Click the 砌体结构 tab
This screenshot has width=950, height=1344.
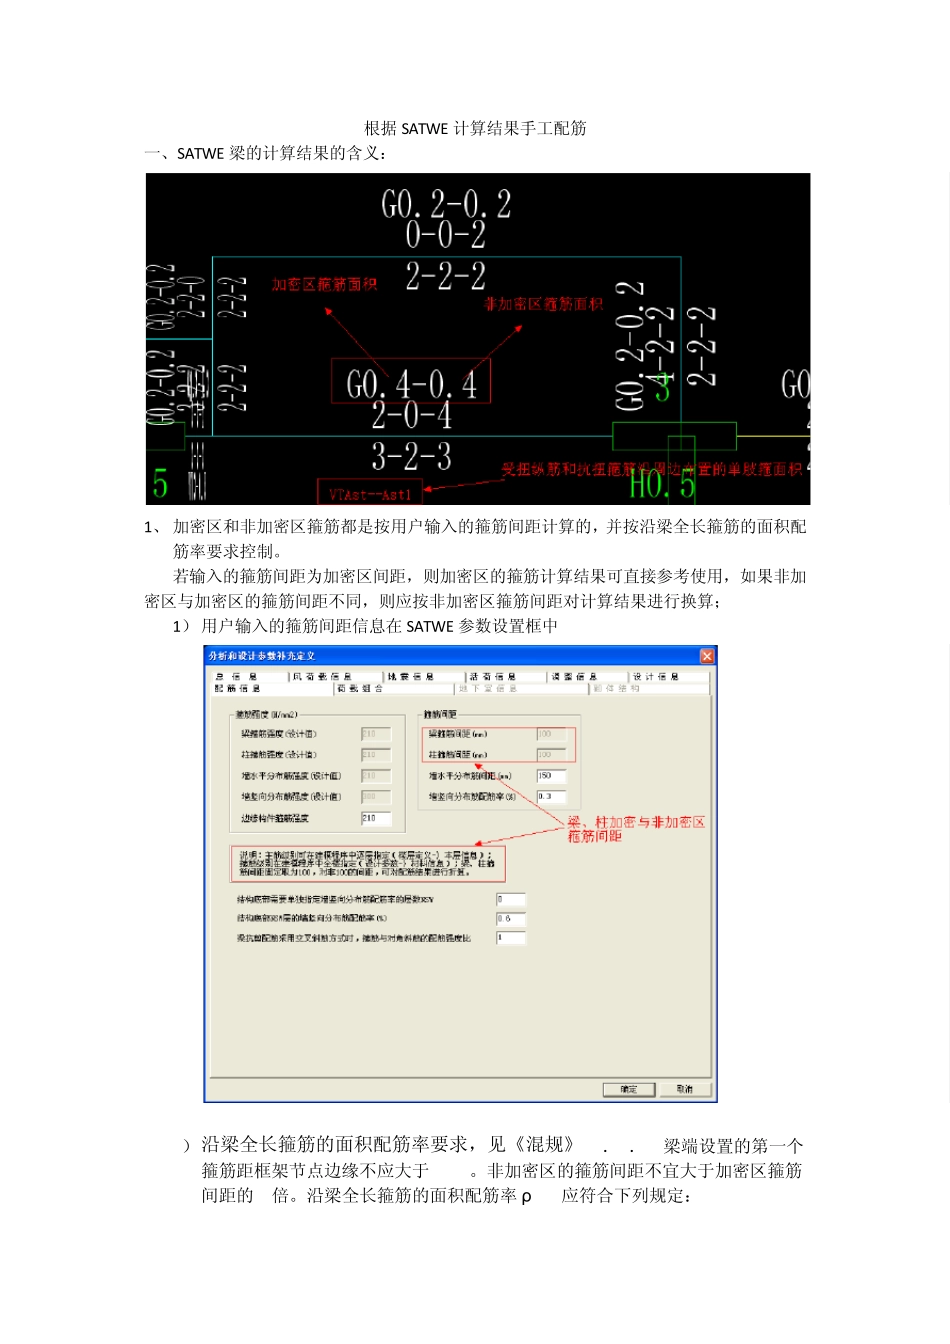[649, 688]
